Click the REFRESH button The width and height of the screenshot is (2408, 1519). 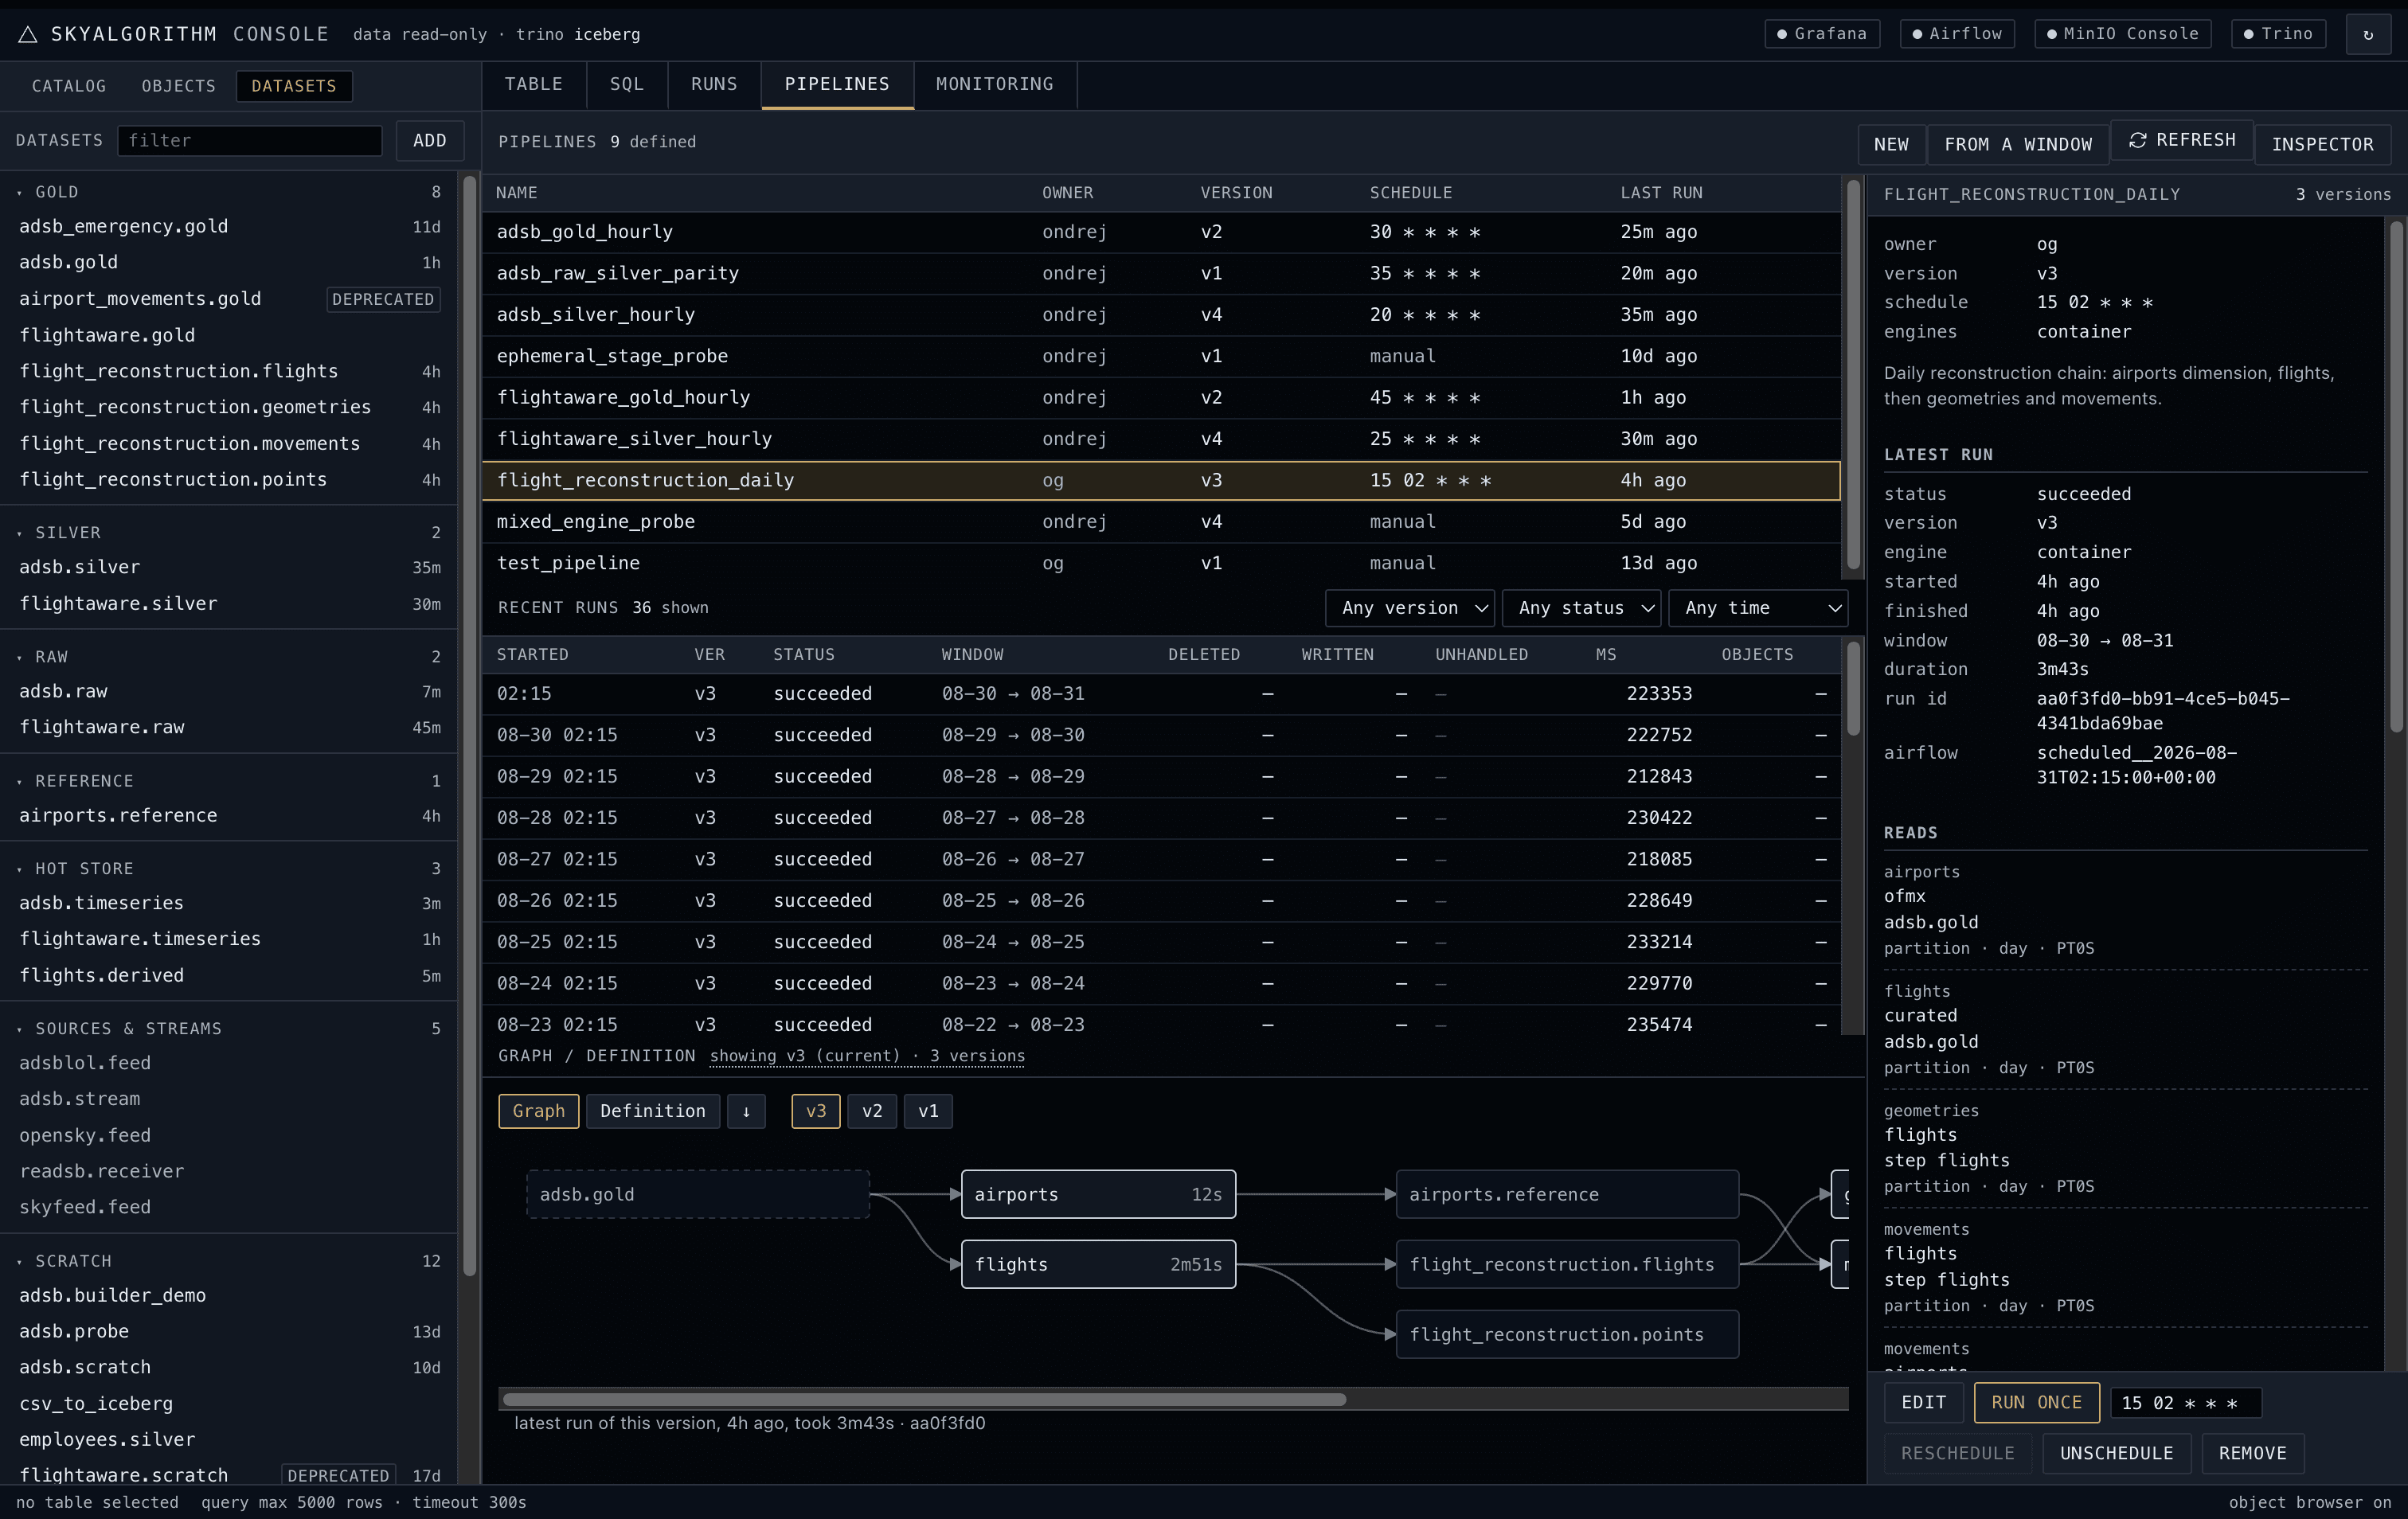coord(2182,140)
